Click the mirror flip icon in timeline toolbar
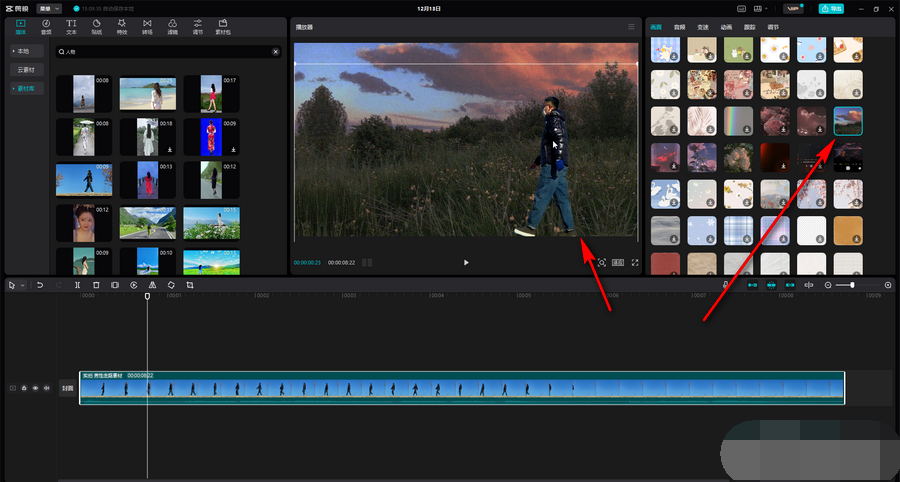 point(152,285)
